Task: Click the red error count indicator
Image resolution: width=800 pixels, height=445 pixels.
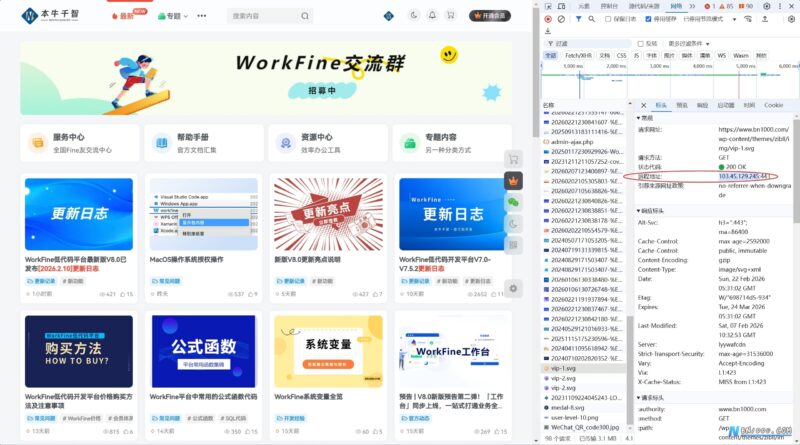Action: pos(709,6)
